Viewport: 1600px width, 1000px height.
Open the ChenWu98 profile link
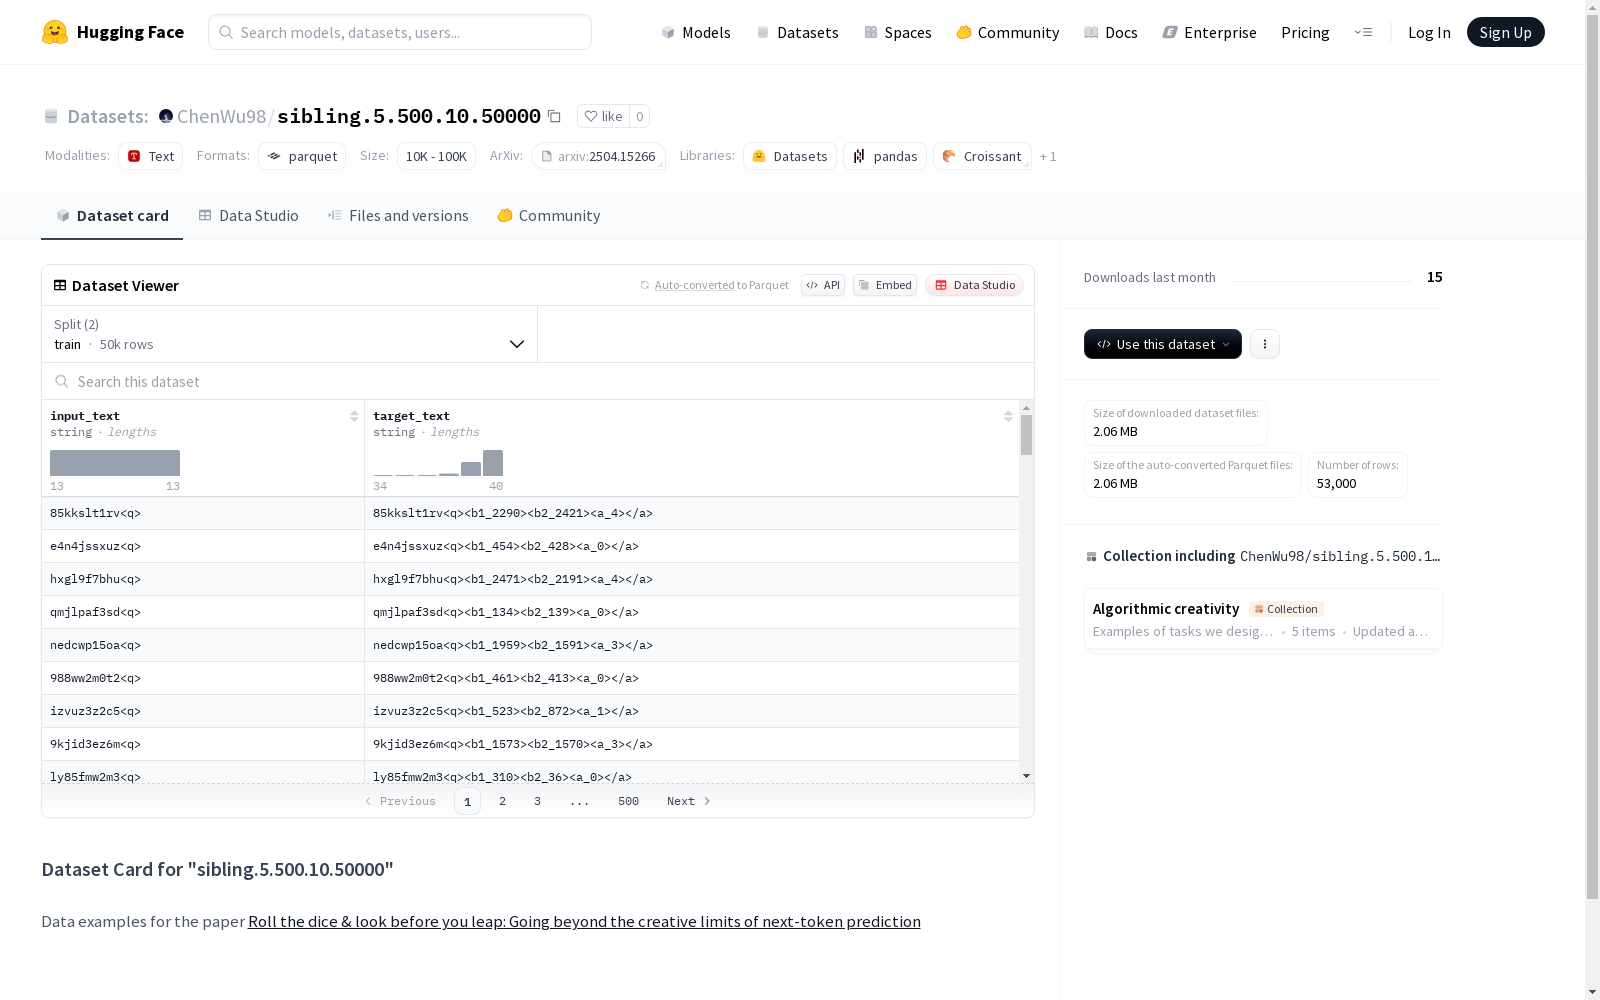coord(221,116)
